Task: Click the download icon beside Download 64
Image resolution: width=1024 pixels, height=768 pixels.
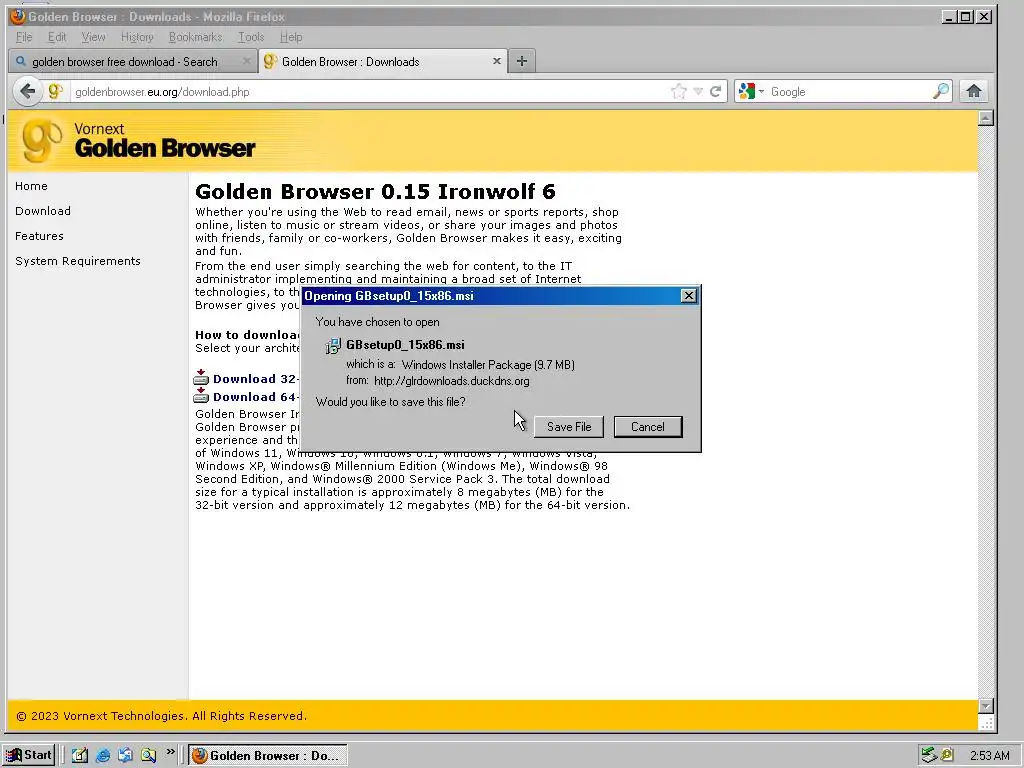Action: [201, 395]
